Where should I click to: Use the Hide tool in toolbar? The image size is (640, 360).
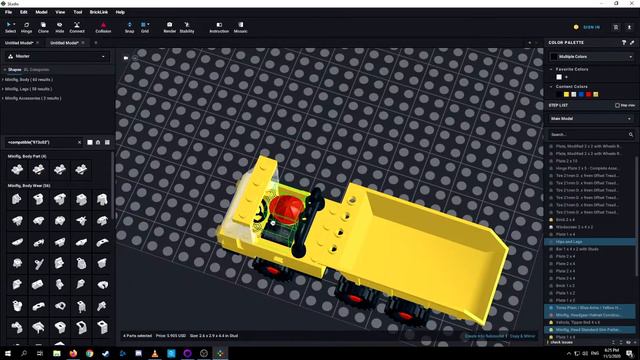click(60, 27)
